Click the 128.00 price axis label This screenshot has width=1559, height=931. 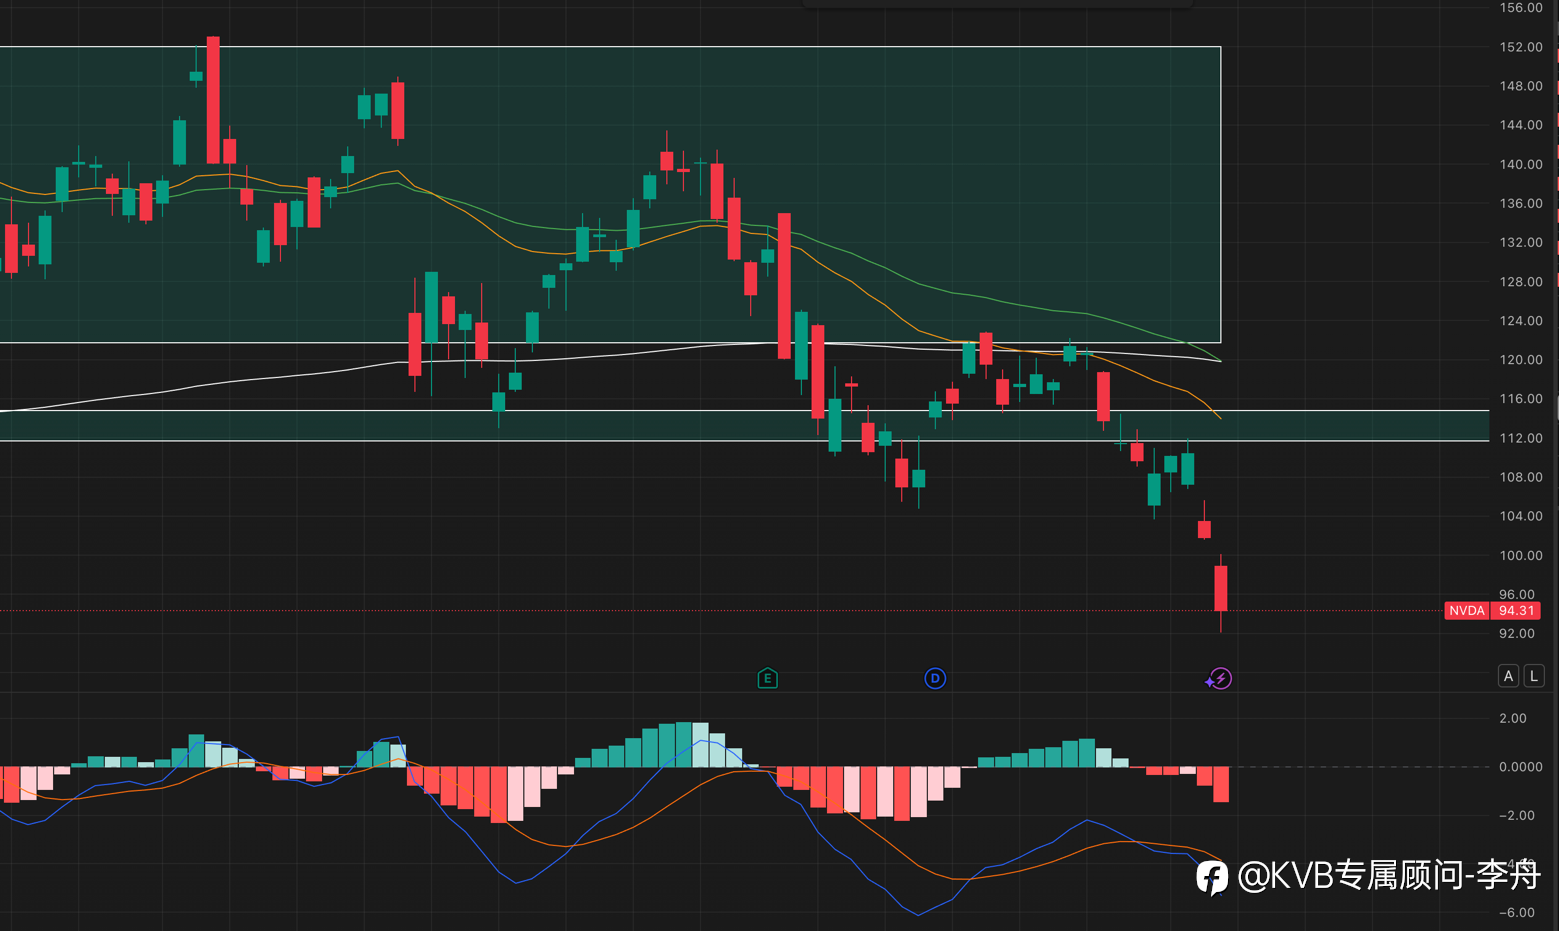click(1521, 282)
